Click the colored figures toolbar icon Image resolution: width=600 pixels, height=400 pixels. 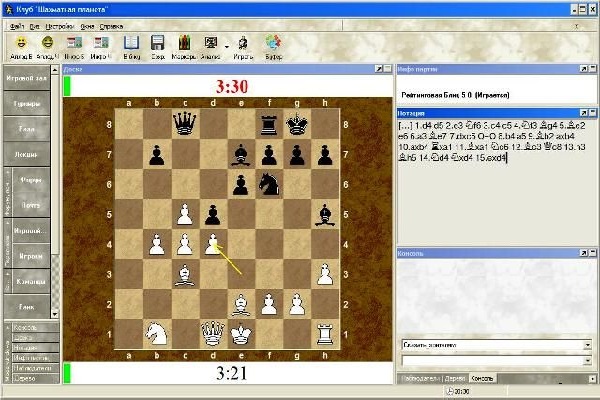point(184,42)
